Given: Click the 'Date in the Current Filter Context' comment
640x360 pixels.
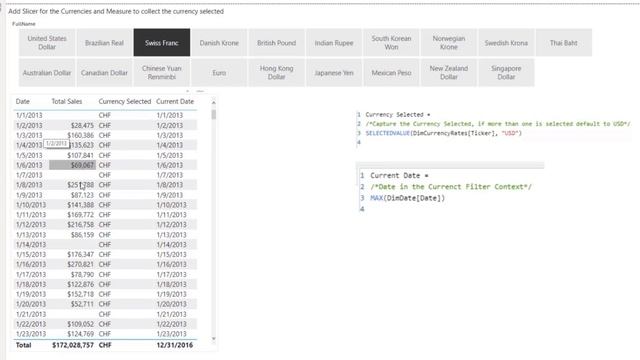Looking at the screenshot, I should [x=451, y=187].
